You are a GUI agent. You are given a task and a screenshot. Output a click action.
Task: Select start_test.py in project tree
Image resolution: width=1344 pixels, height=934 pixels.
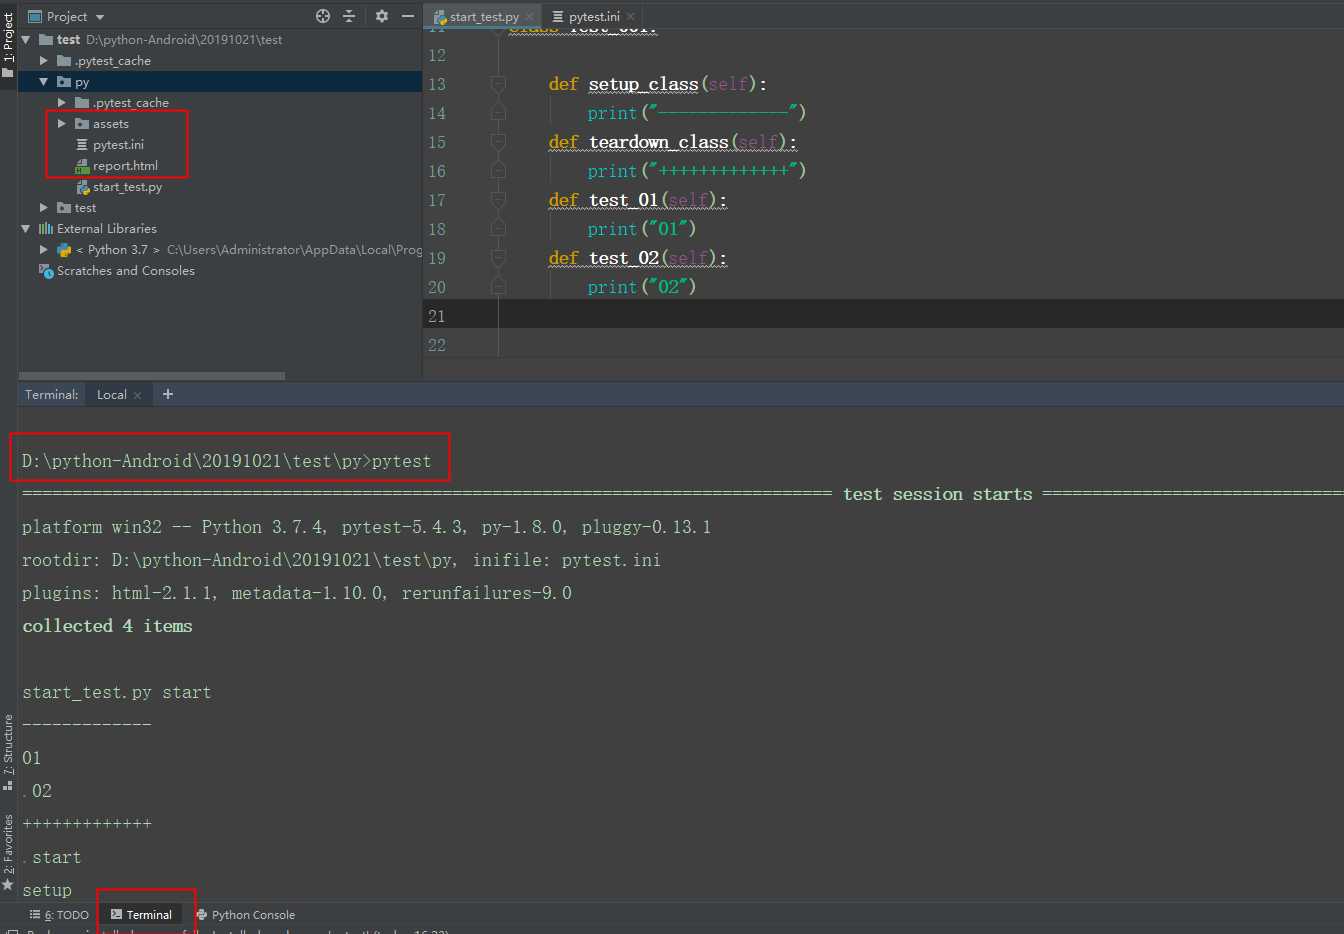tap(127, 187)
